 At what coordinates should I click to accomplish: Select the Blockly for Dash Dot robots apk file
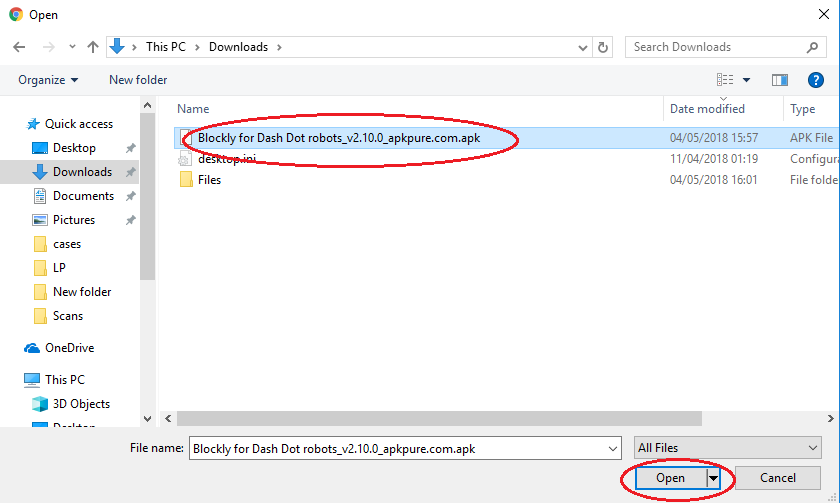point(339,138)
